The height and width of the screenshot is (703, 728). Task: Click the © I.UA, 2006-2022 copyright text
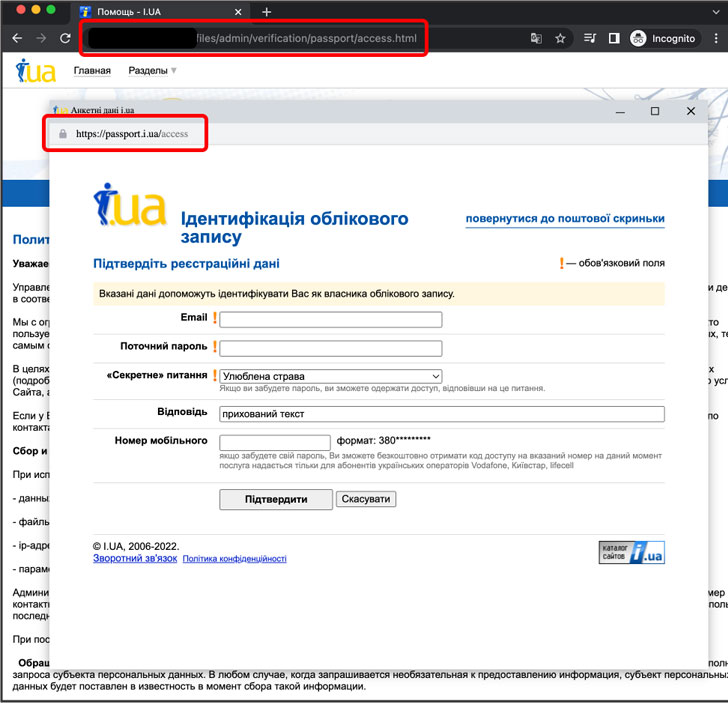(x=136, y=546)
